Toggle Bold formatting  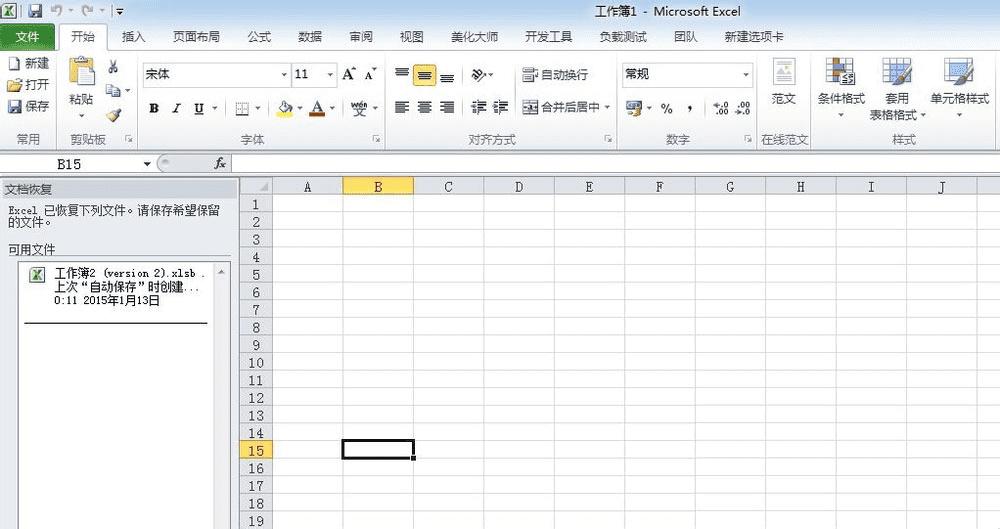click(154, 108)
